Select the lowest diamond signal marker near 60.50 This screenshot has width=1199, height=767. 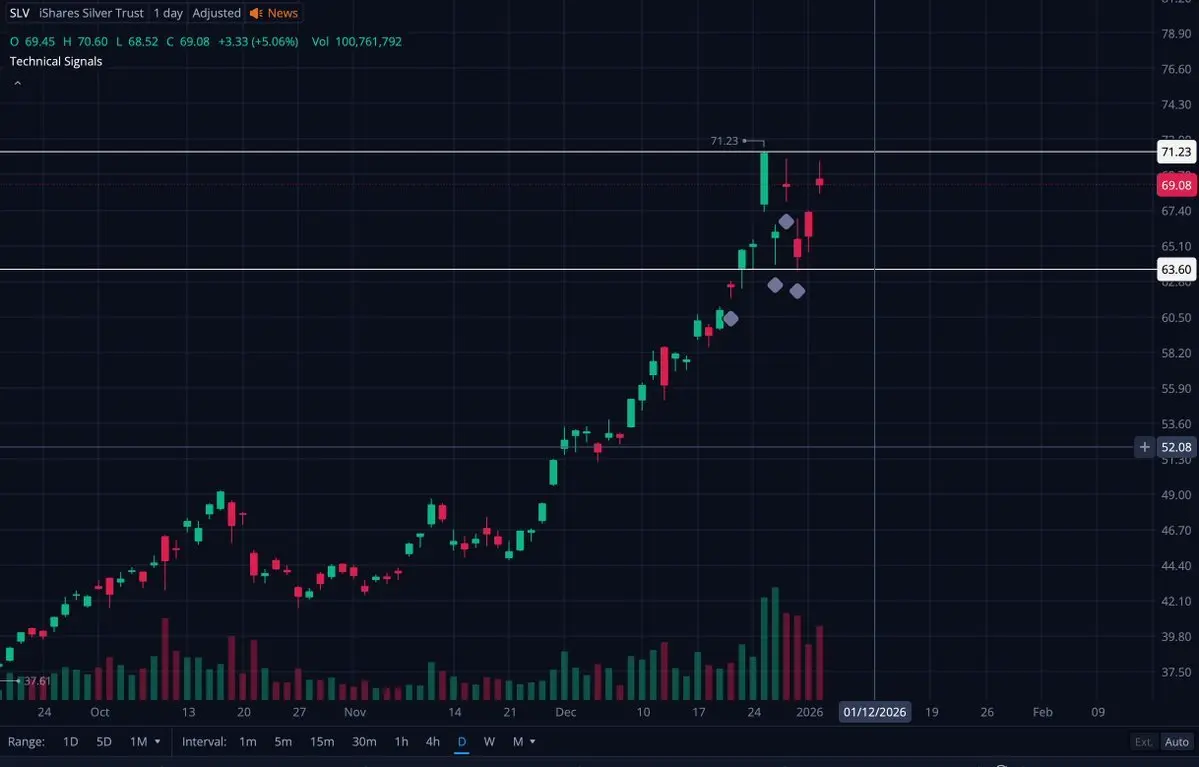coord(730,319)
